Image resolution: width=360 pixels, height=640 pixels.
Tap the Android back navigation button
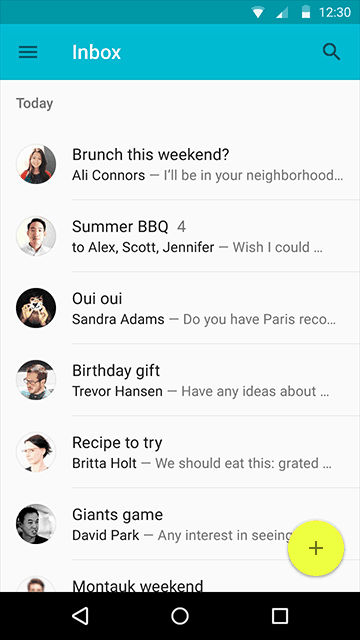point(80,616)
